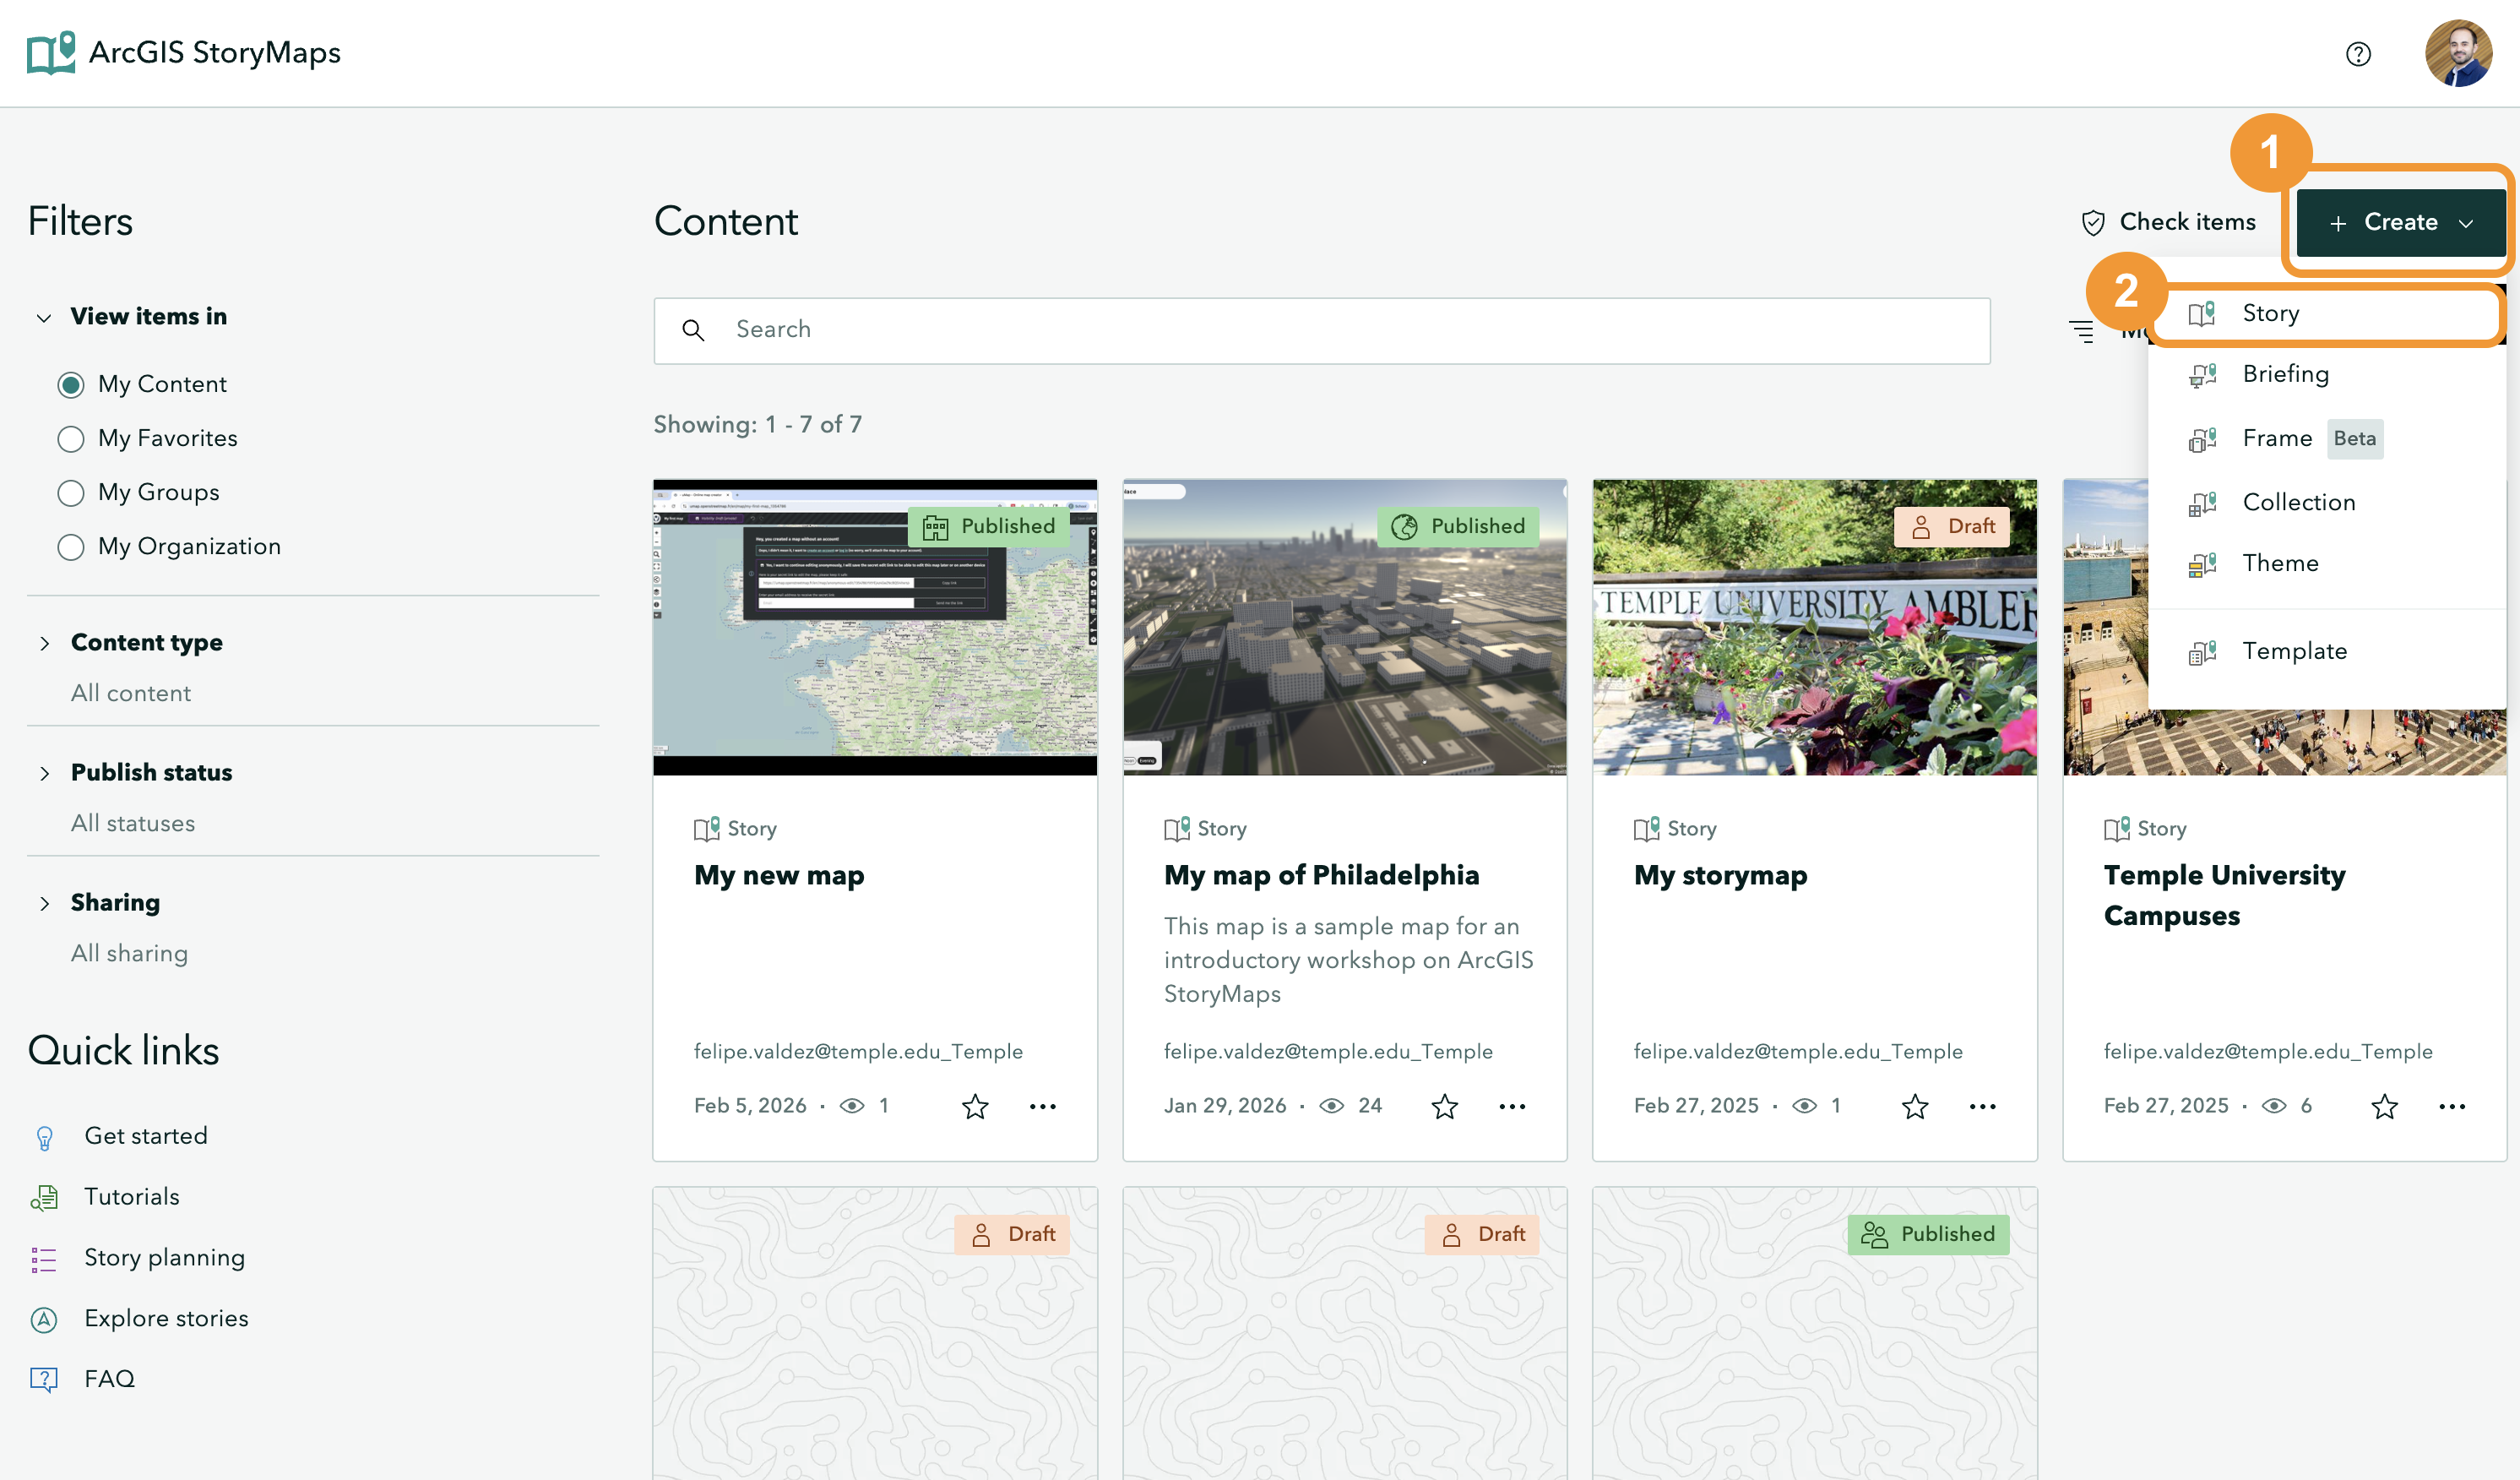Choose Template from the Create menu
2520x1480 pixels.
tap(2325, 651)
